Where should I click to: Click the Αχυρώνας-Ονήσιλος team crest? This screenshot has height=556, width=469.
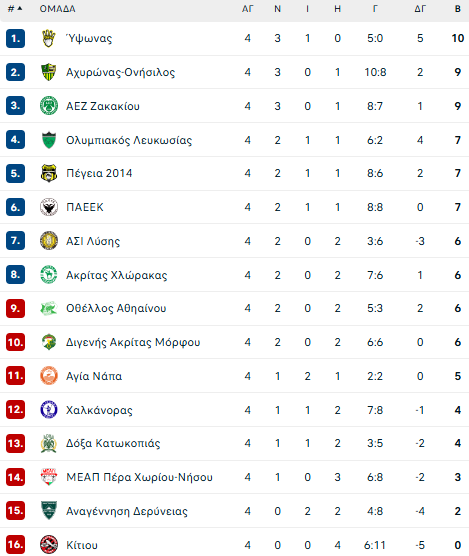click(x=49, y=72)
